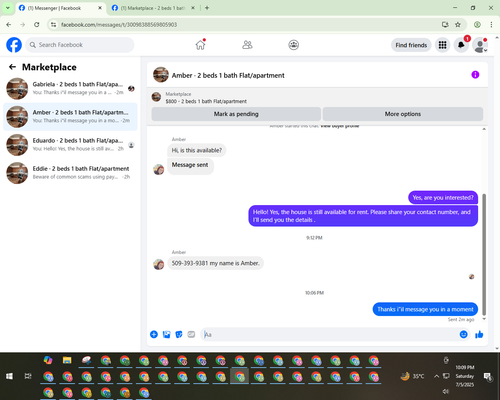Viewport: 500px width, 400px height.
Task: Show hidden system tray icons chevron
Action: (436, 376)
